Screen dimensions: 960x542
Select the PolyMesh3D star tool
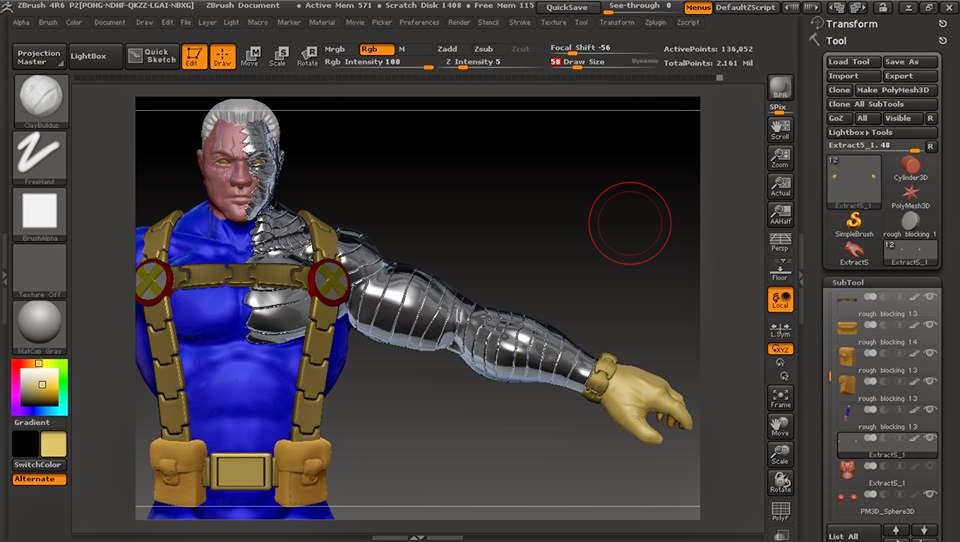point(910,197)
